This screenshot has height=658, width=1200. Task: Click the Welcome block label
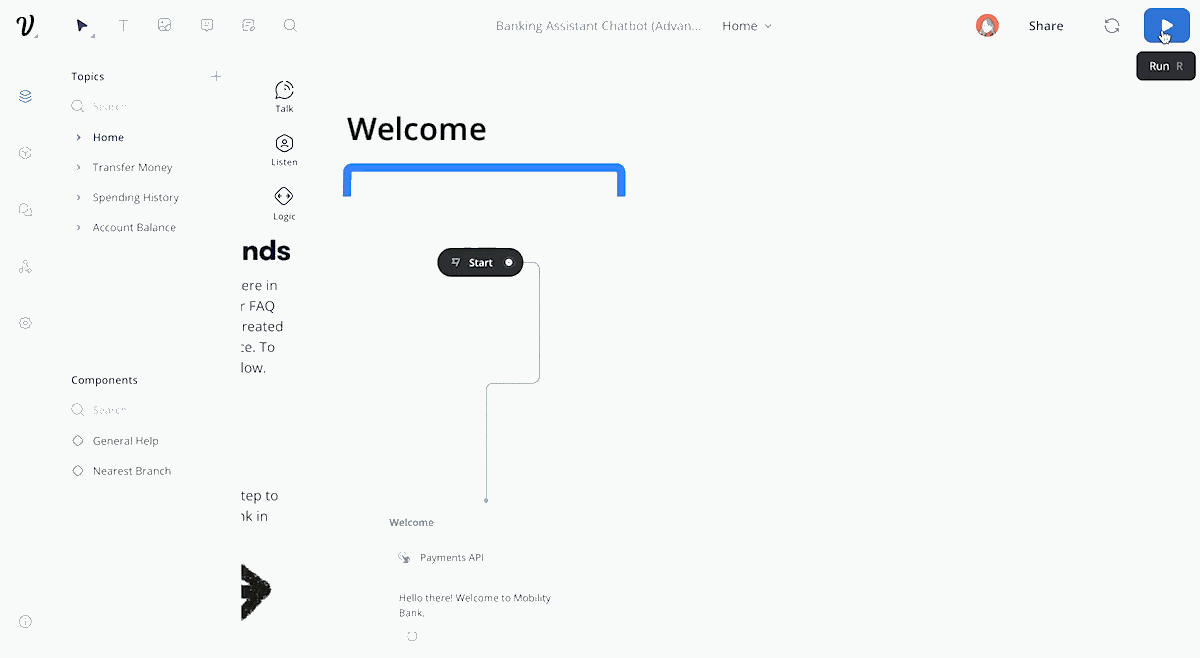(411, 523)
